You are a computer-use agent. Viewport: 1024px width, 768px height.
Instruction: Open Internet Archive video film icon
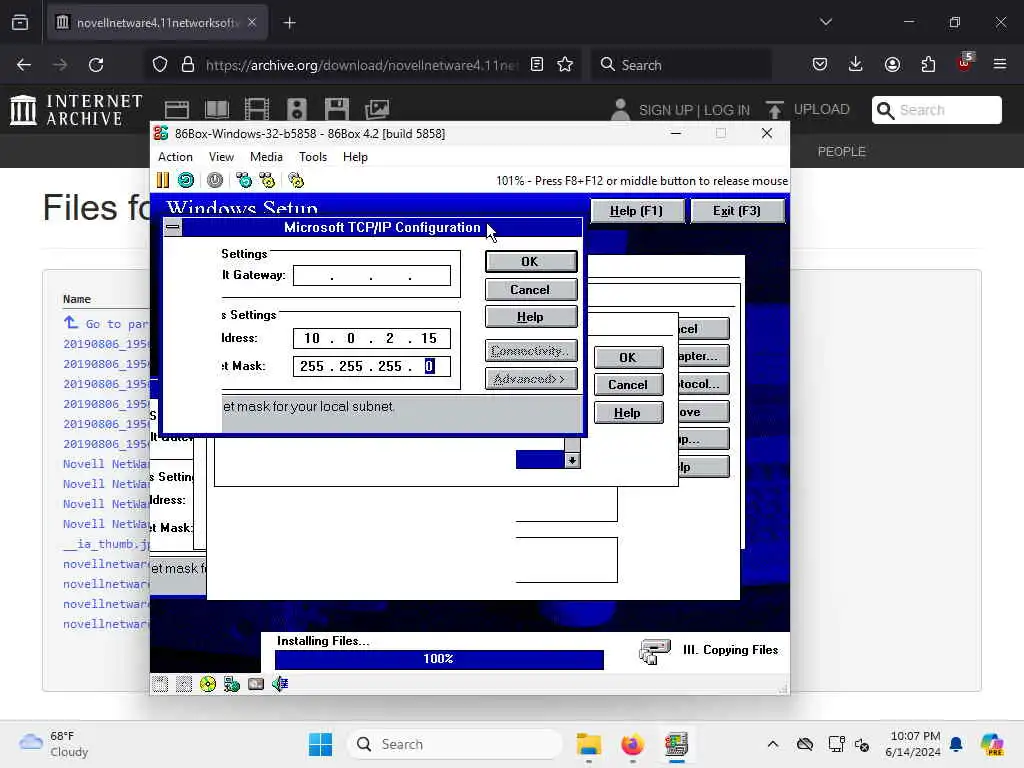[257, 110]
